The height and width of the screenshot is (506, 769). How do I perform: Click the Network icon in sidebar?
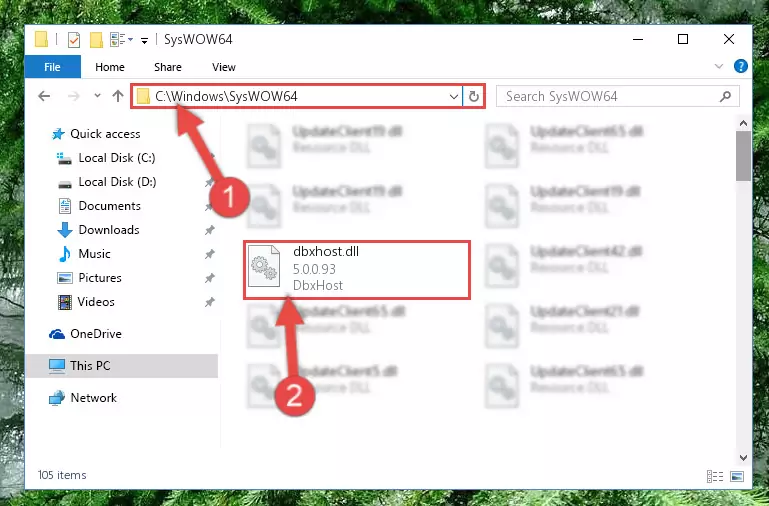(x=57, y=398)
